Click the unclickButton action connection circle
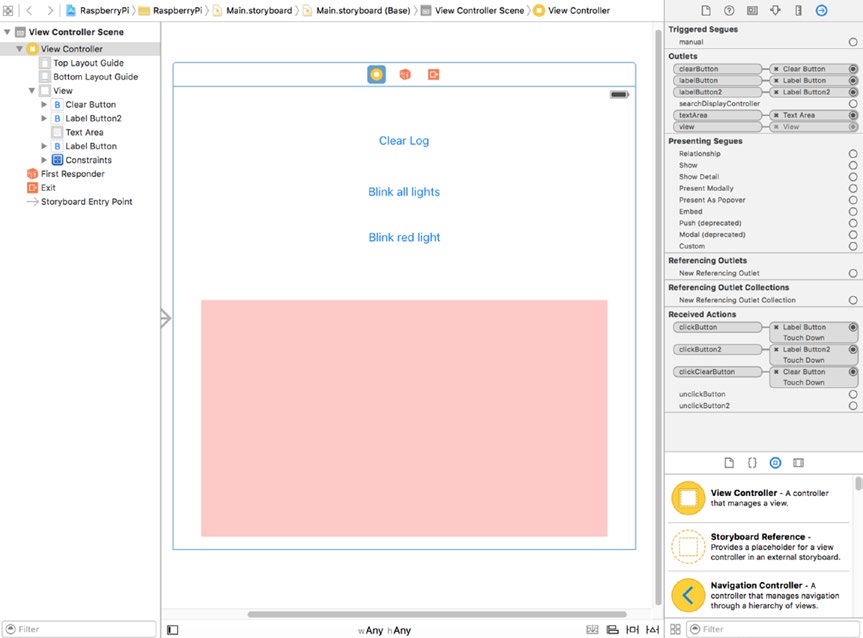This screenshot has height=638, width=863. pos(853,394)
